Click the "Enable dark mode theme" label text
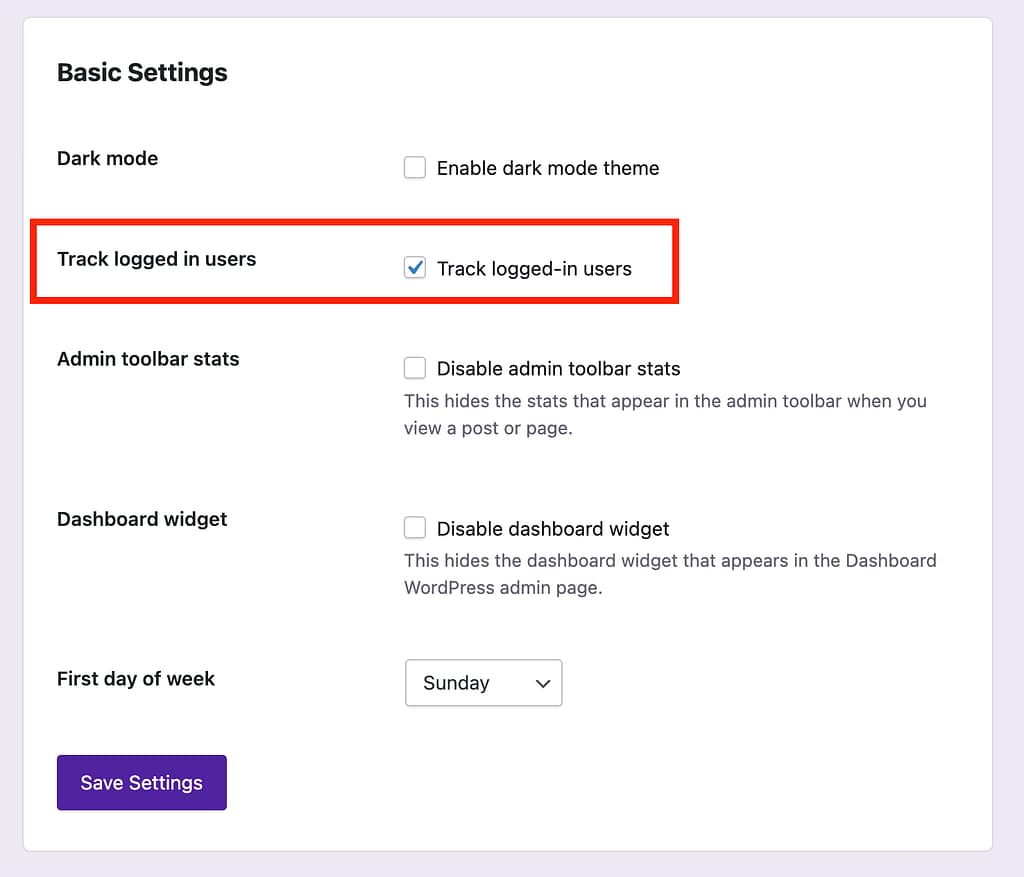 (x=548, y=168)
